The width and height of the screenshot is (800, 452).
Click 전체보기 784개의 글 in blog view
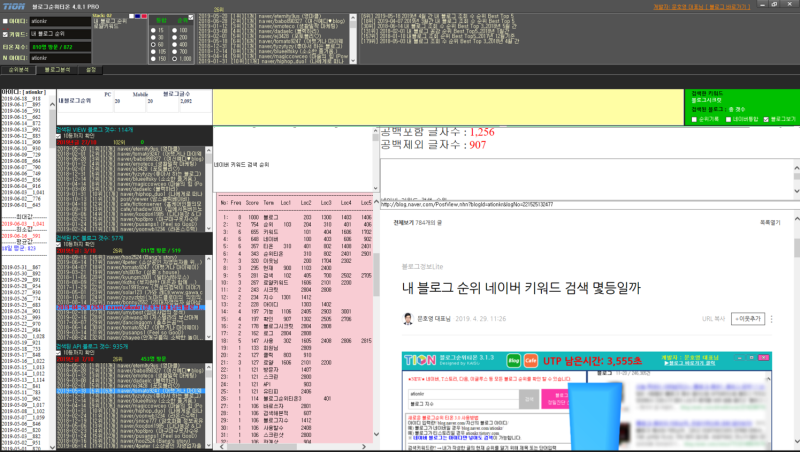click(417, 222)
